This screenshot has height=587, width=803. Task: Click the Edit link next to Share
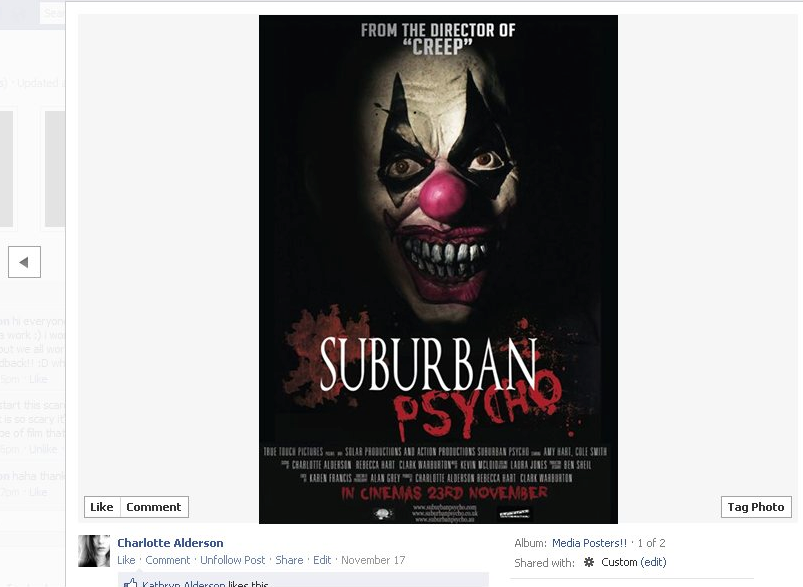[322, 560]
